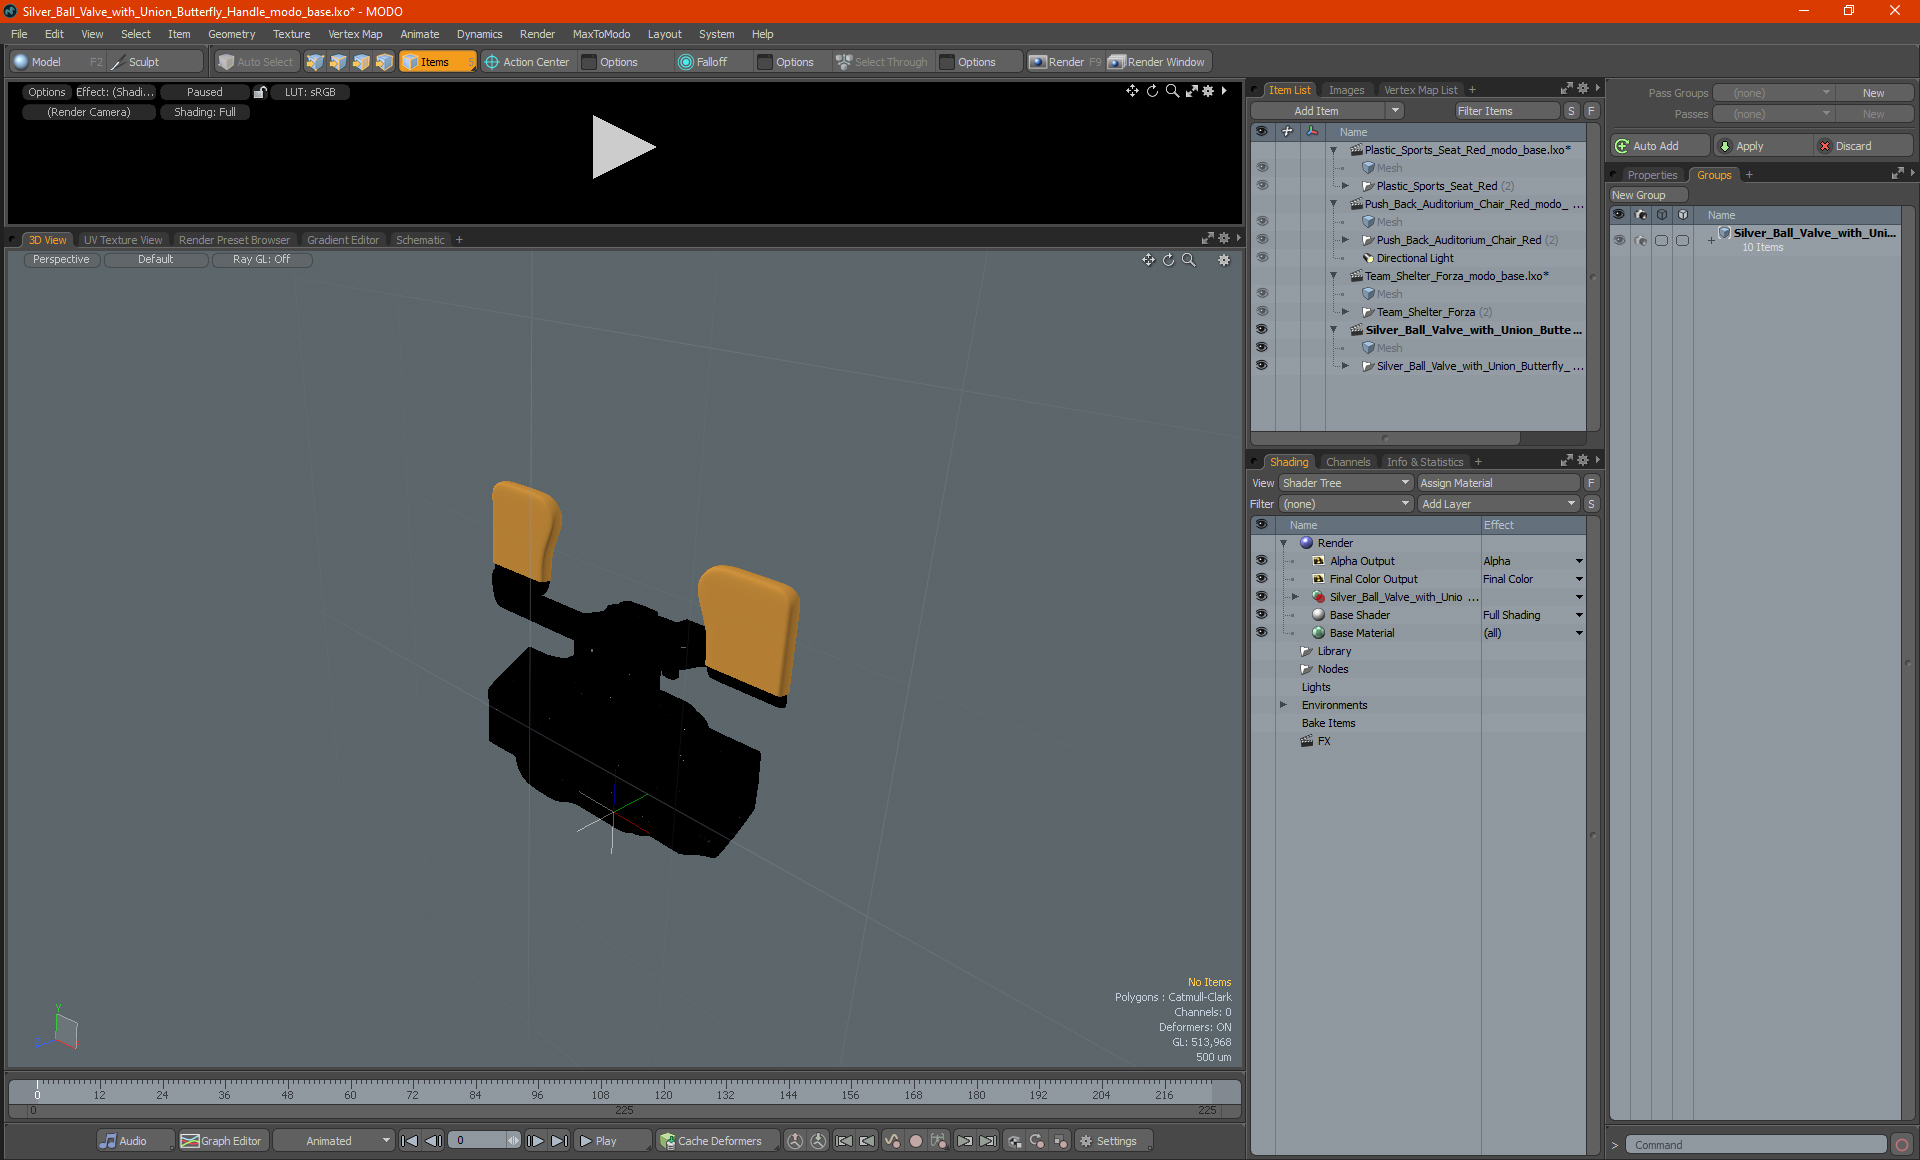Open the Geometry menu
Viewport: 1920px width, 1160px height.
tap(231, 34)
